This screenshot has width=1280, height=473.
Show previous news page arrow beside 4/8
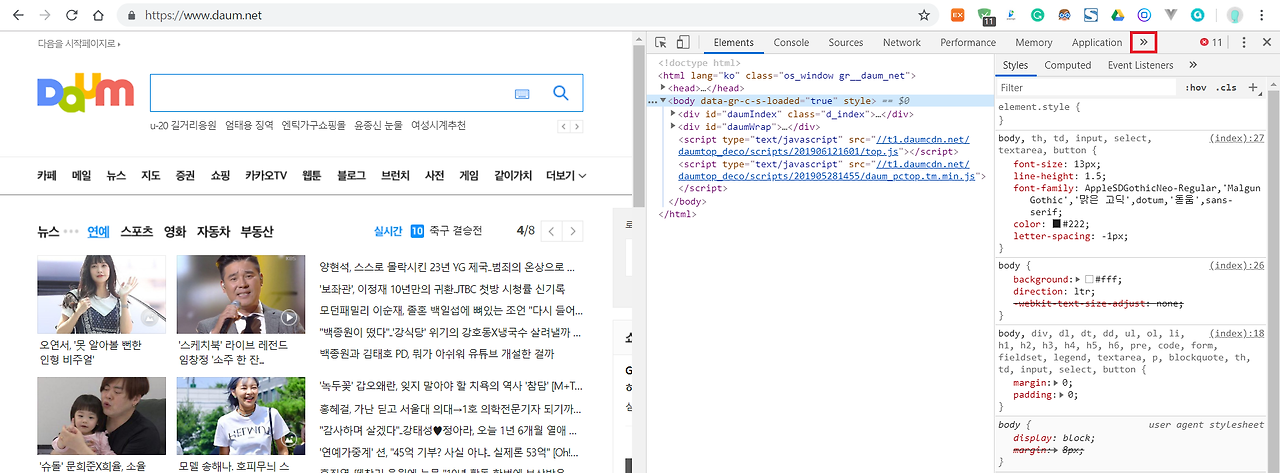pos(551,231)
